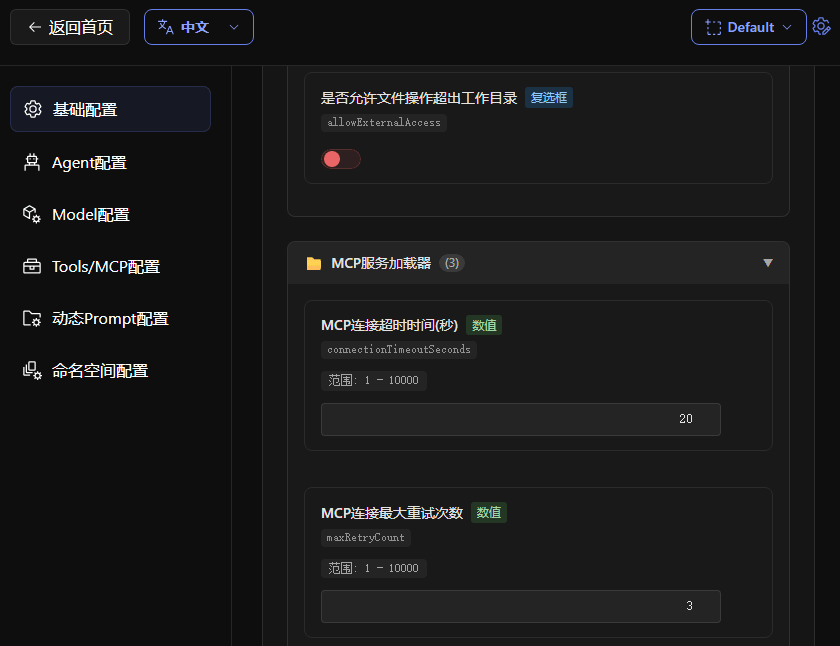
Task: Click the yellow folder icon beside MCP服务加载器
Action: pyautogui.click(x=314, y=263)
